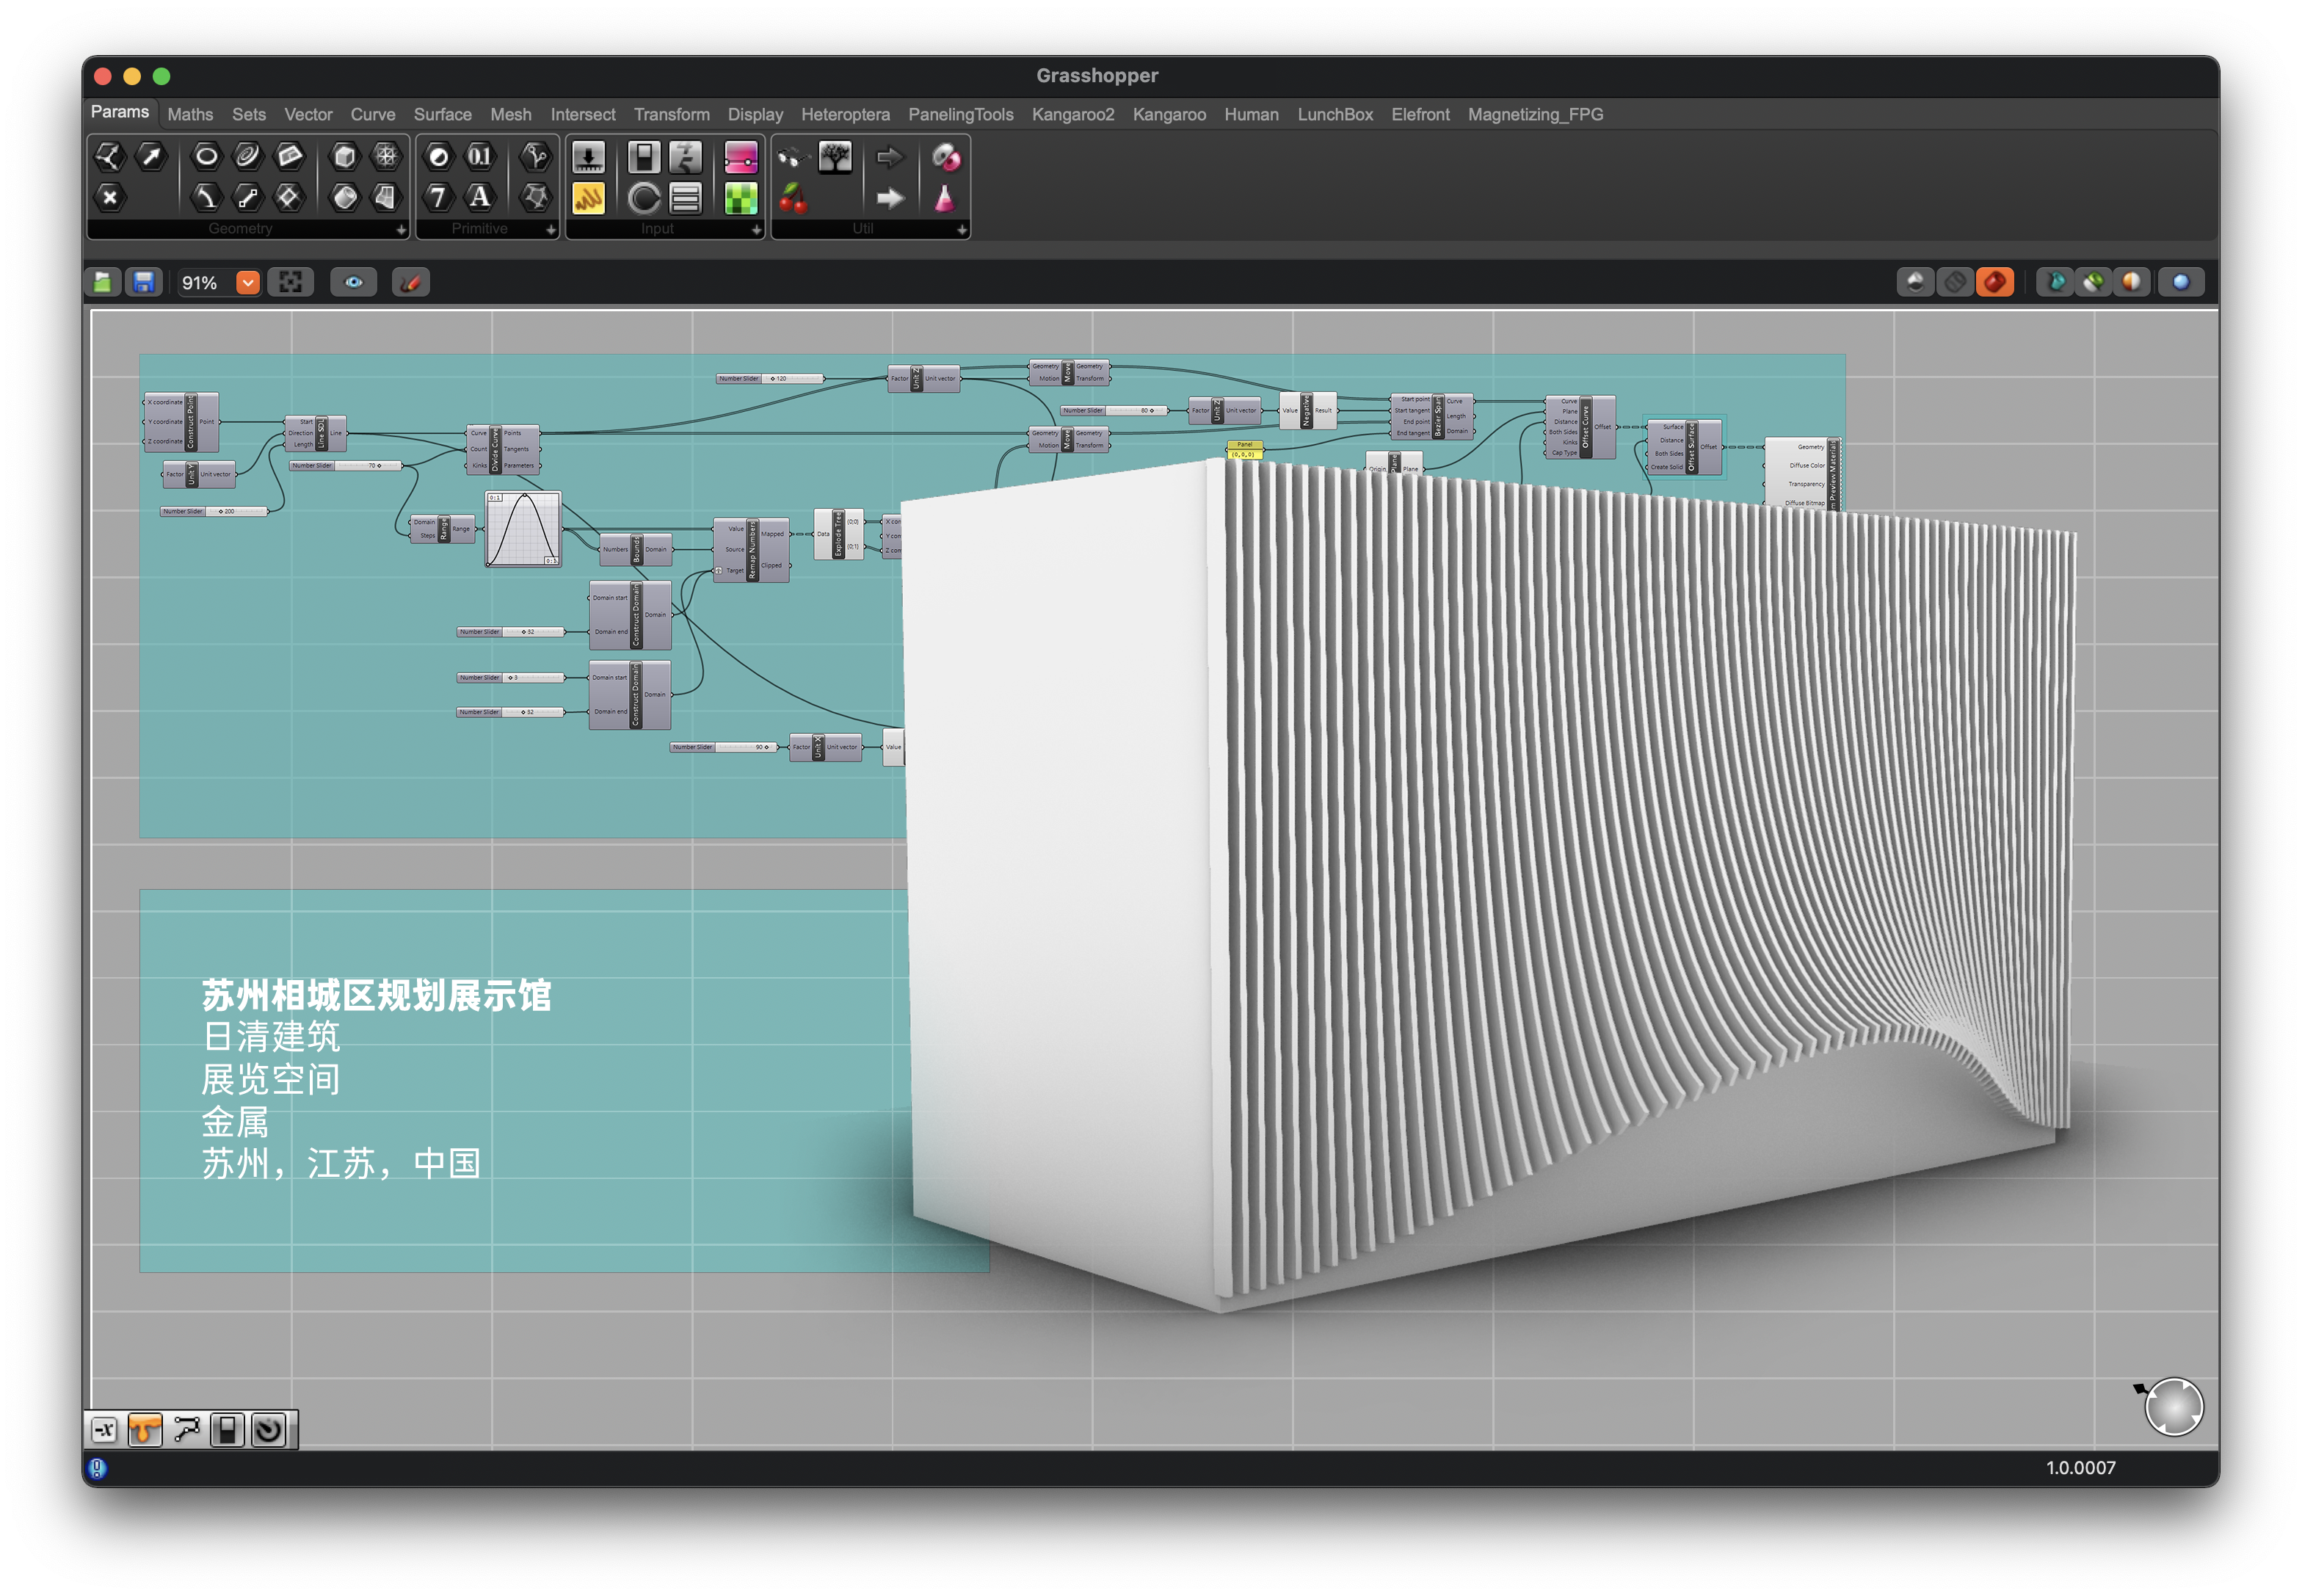Click the sketch pencil tool icon
The width and height of the screenshot is (2302, 1596).
[x=410, y=283]
